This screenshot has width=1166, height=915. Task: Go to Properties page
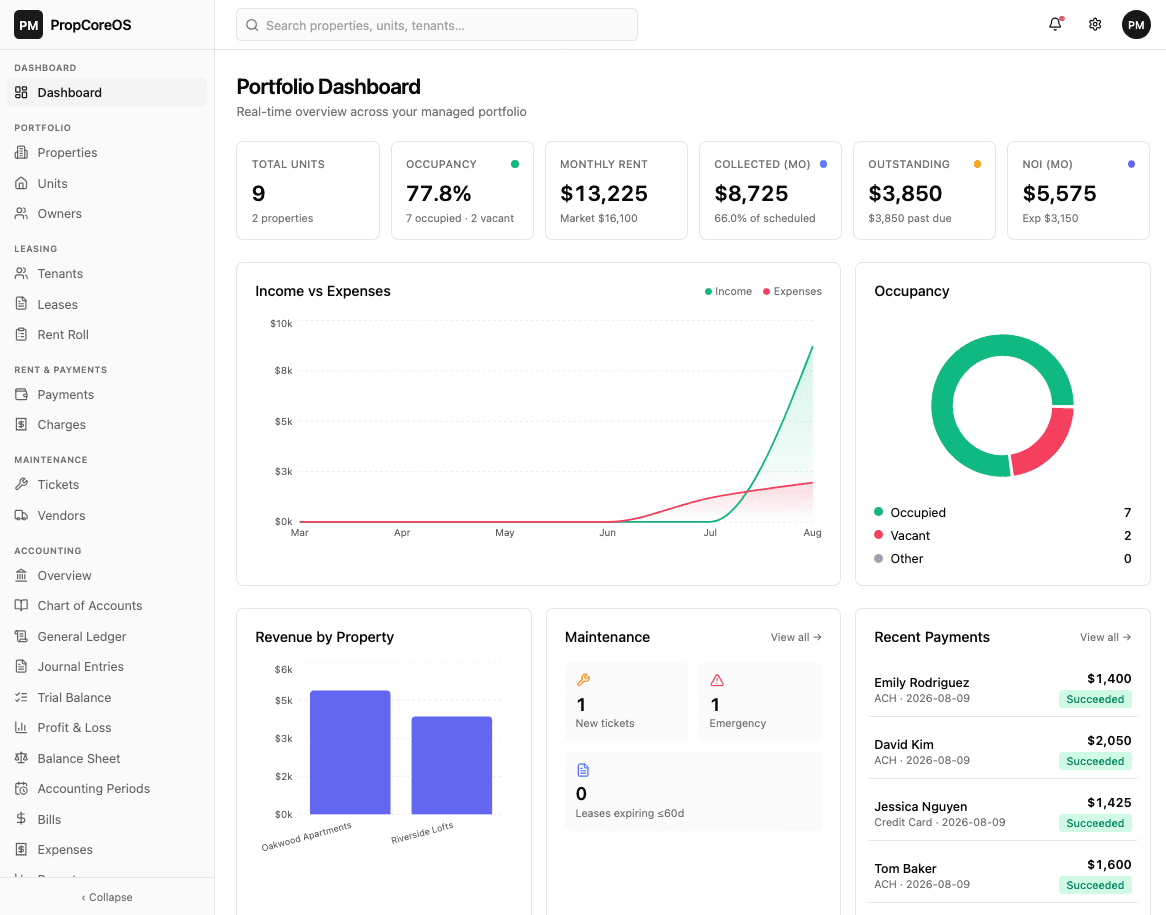(107, 152)
